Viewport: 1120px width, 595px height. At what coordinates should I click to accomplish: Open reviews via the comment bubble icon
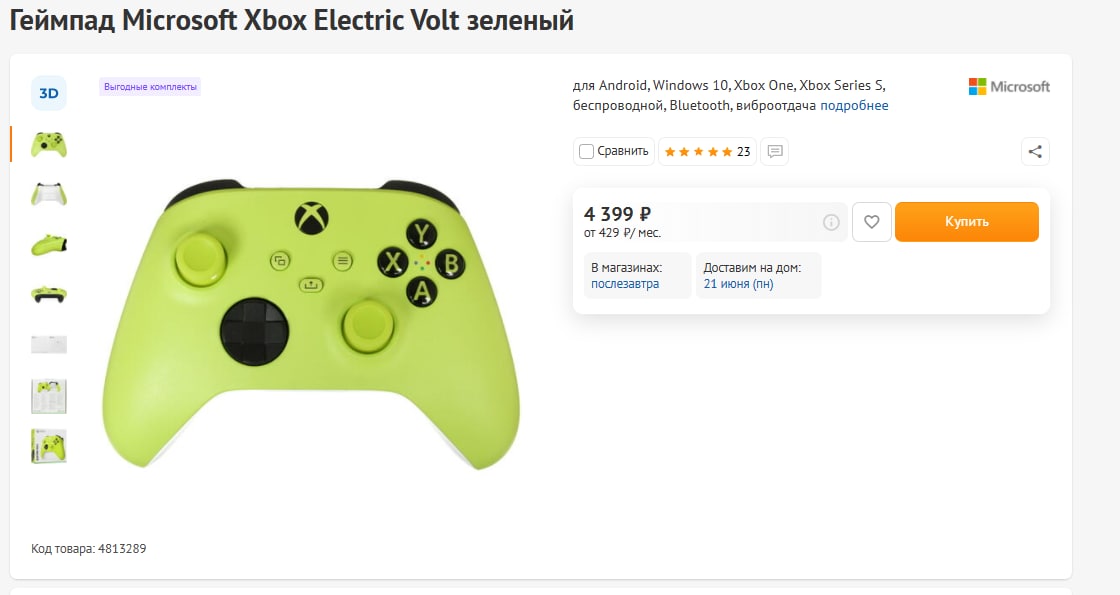[775, 151]
